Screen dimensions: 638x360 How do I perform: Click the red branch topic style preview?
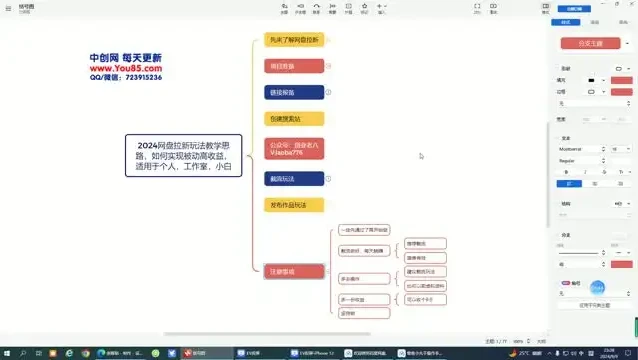click(590, 43)
